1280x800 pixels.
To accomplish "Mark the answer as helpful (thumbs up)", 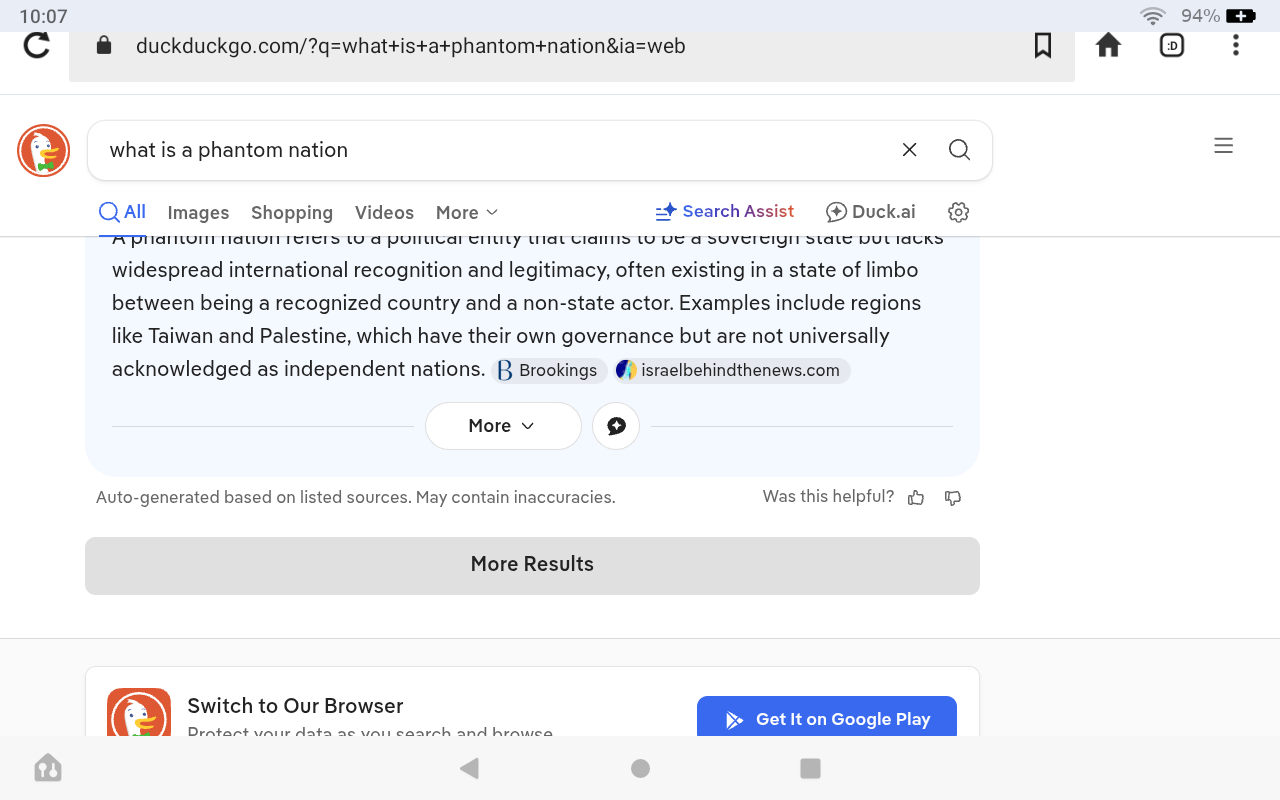I will (x=916, y=498).
